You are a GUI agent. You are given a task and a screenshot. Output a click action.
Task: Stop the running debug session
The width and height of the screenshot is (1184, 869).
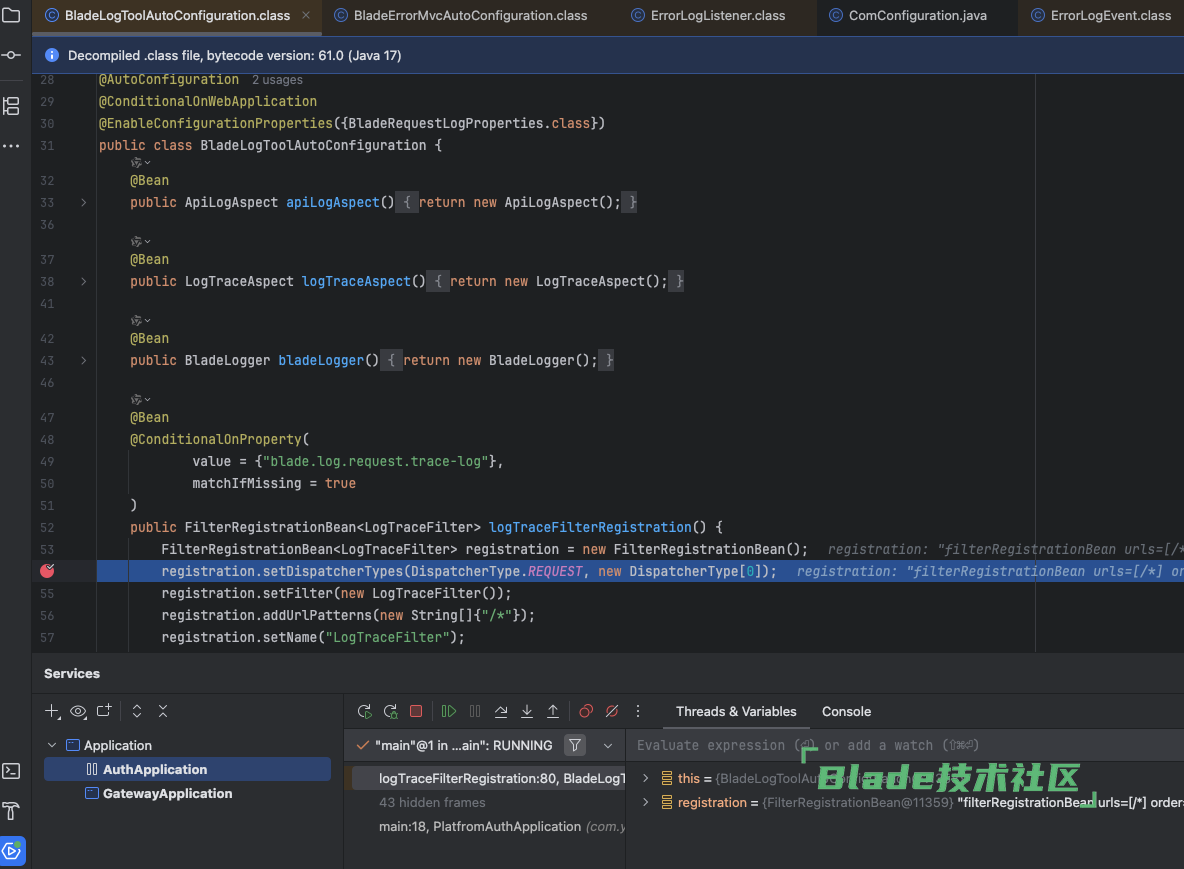(x=416, y=712)
